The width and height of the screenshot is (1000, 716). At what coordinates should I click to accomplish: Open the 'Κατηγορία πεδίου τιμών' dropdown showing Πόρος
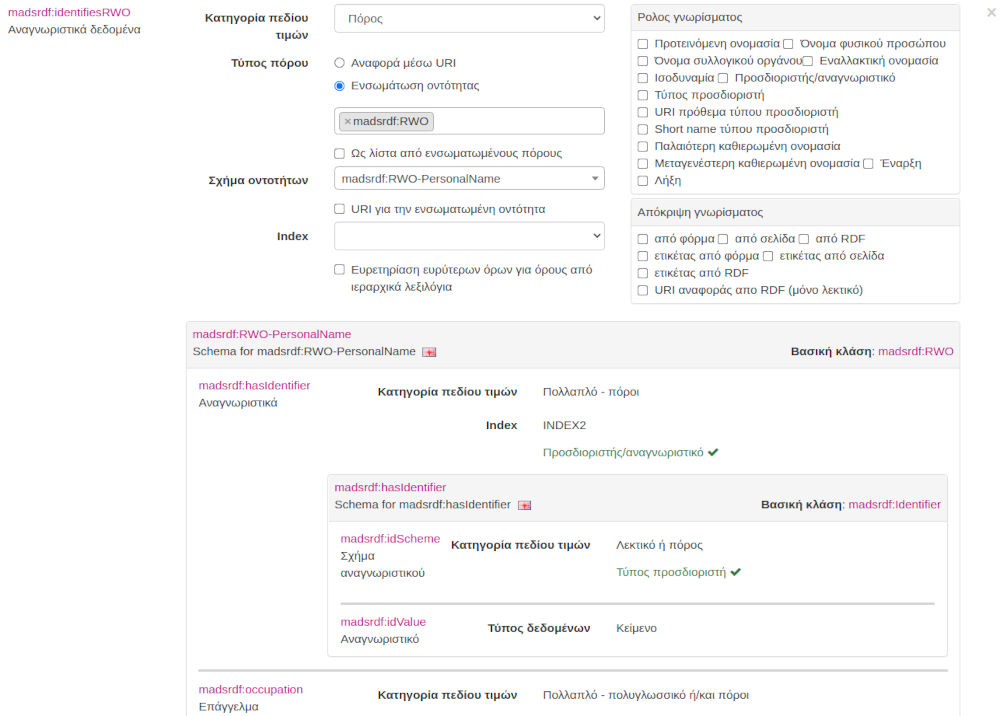469,19
